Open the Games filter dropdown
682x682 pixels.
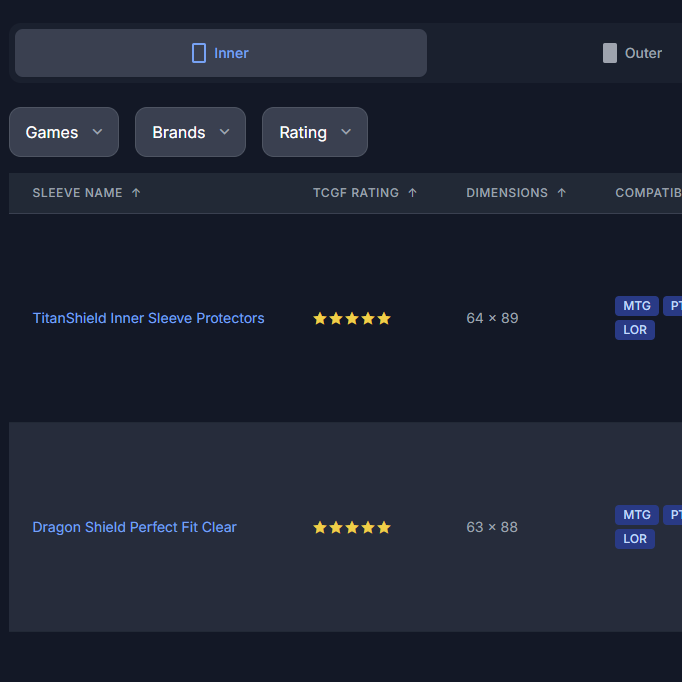tap(64, 132)
